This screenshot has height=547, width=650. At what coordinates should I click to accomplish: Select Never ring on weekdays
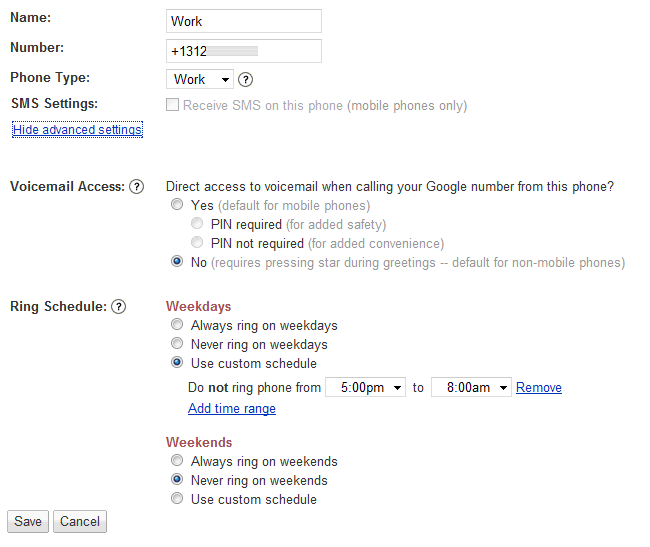177,343
